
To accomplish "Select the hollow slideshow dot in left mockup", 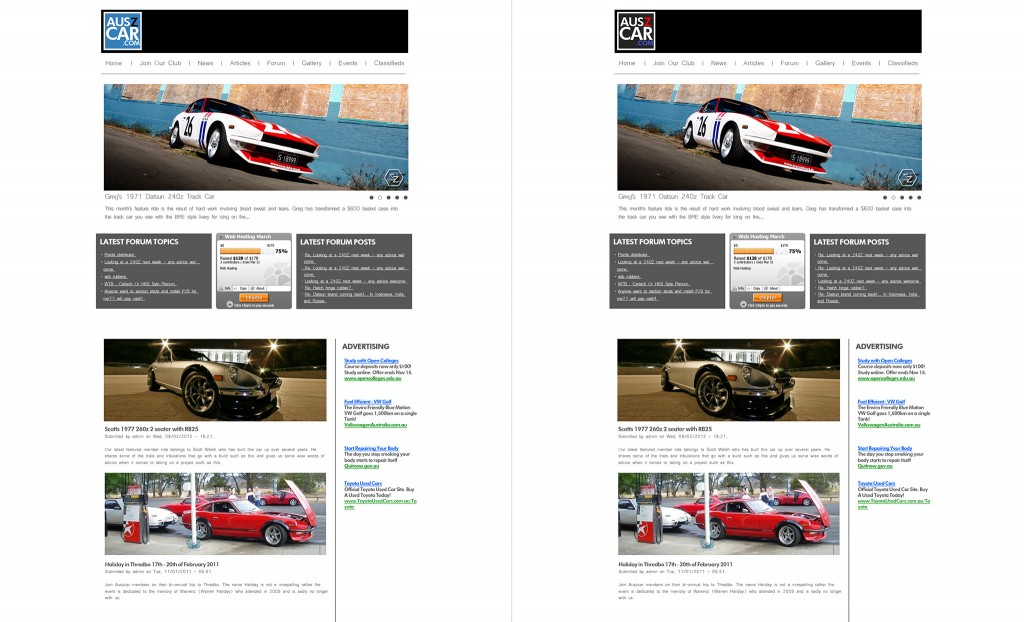I will click(x=380, y=197).
